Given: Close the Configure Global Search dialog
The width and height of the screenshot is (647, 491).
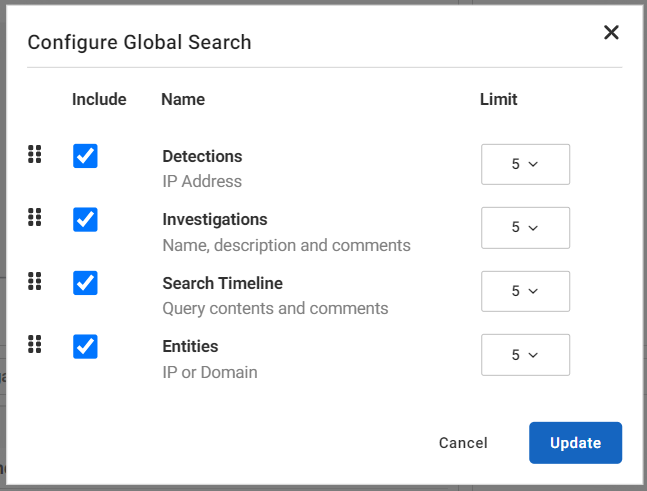Looking at the screenshot, I should click(611, 33).
